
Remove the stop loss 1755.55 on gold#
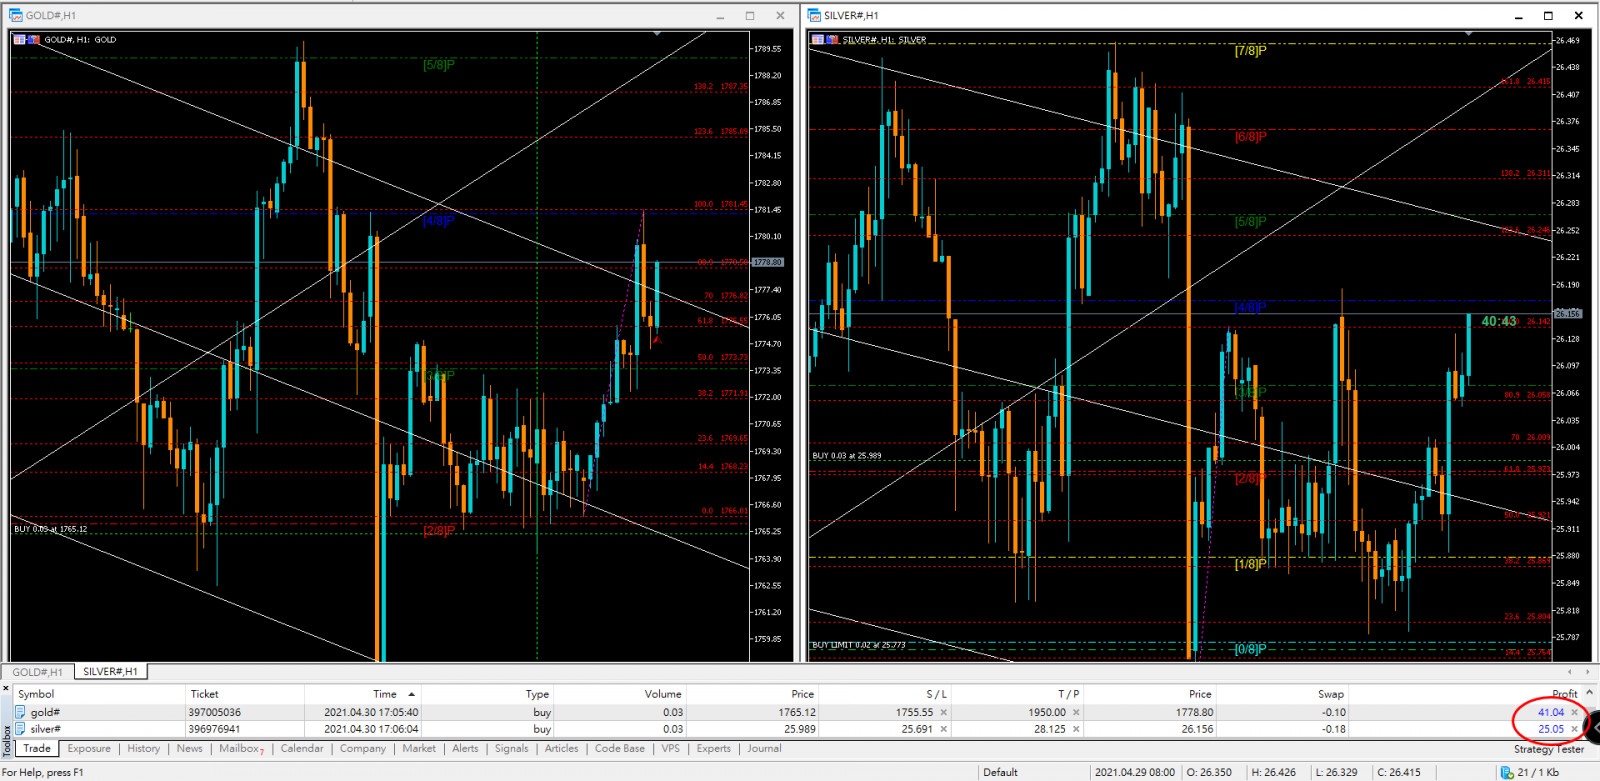(x=943, y=713)
